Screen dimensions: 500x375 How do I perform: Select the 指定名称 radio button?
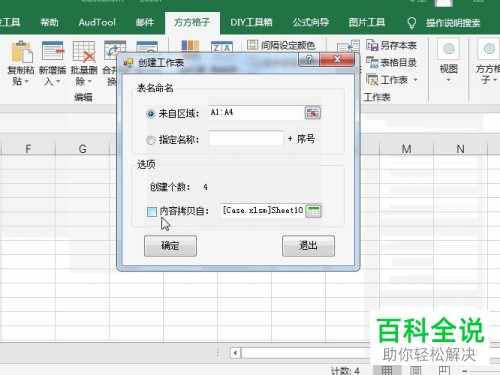pyautogui.click(x=151, y=140)
